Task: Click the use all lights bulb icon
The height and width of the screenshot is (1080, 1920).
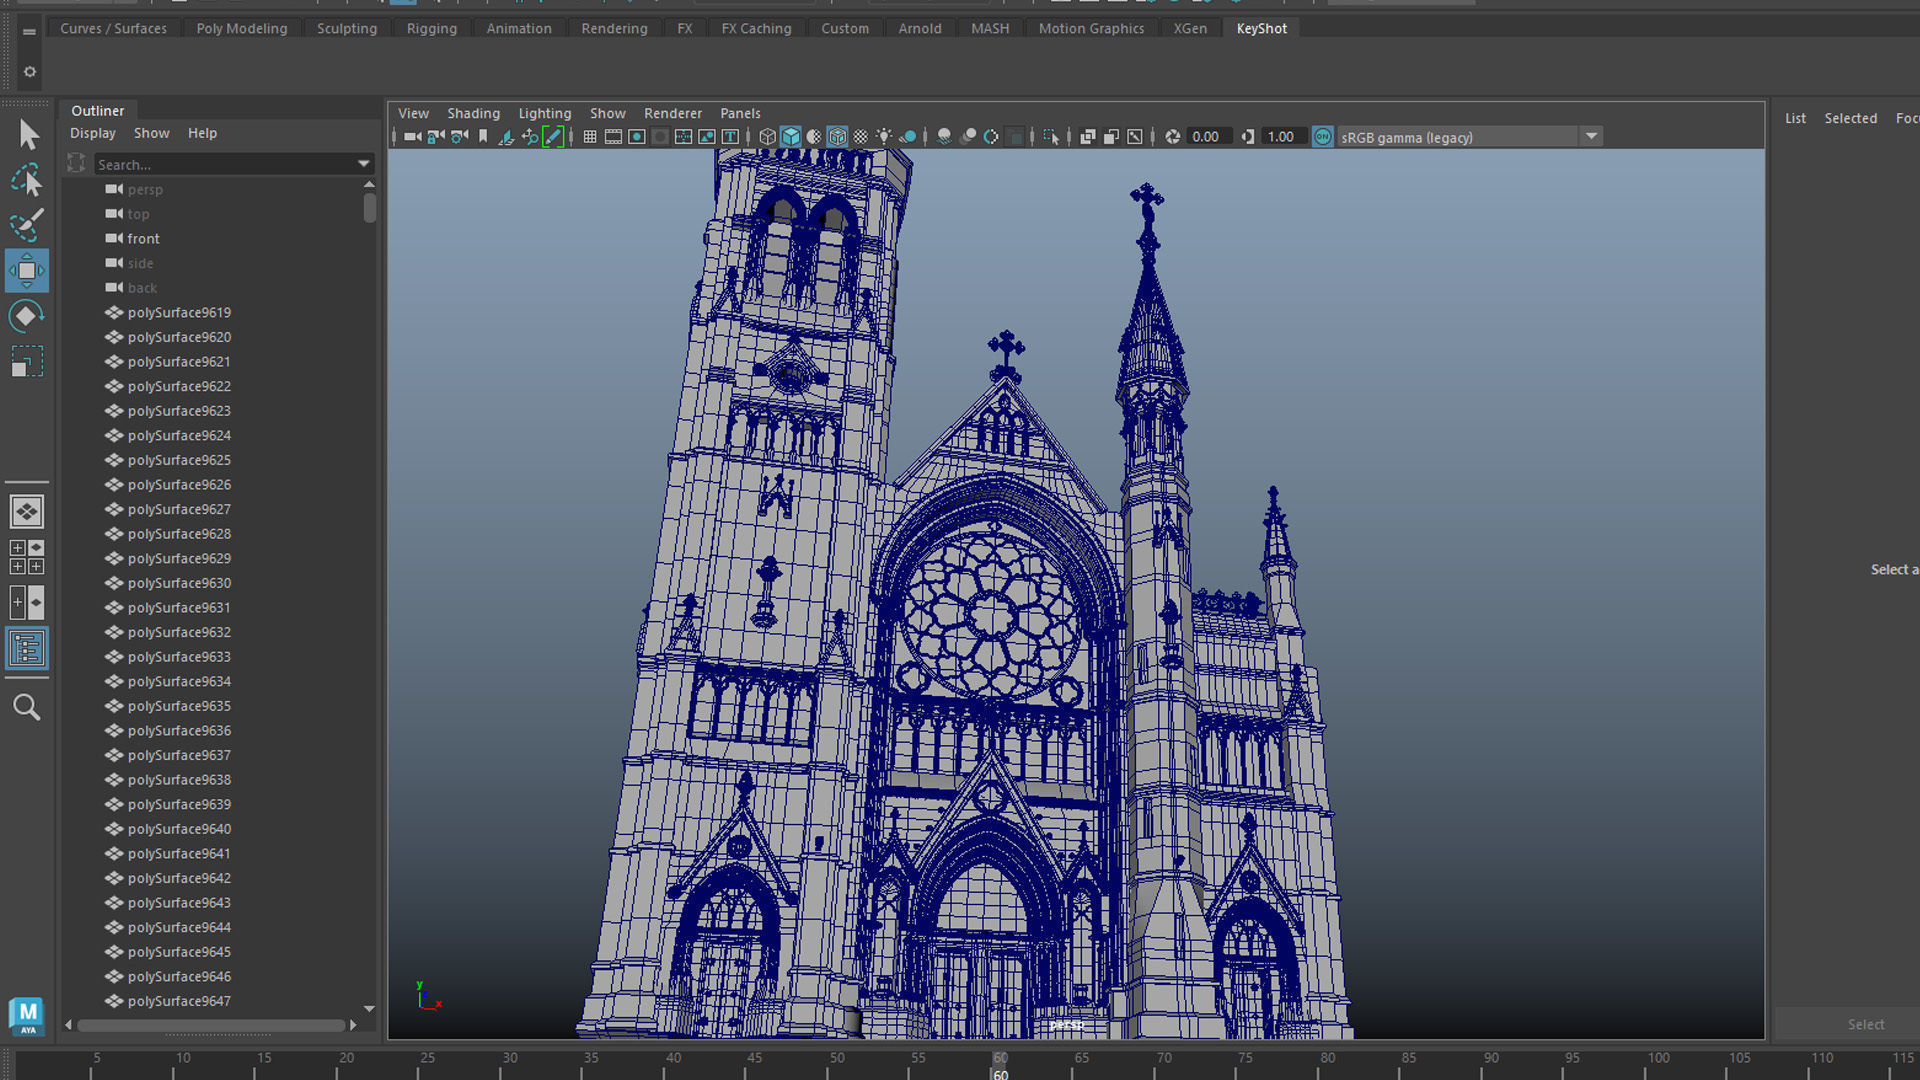Action: click(x=884, y=137)
